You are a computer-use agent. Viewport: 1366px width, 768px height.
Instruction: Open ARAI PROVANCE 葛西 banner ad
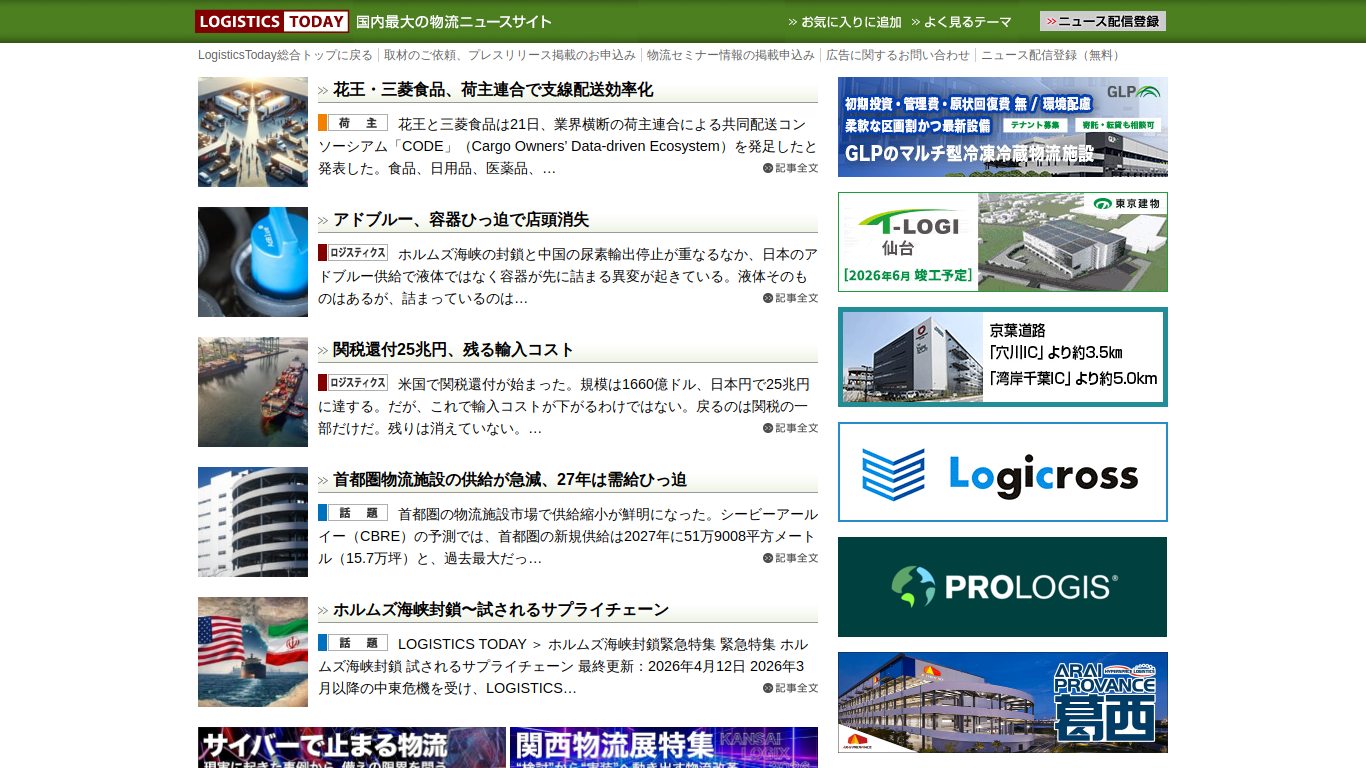pyautogui.click(x=1003, y=702)
